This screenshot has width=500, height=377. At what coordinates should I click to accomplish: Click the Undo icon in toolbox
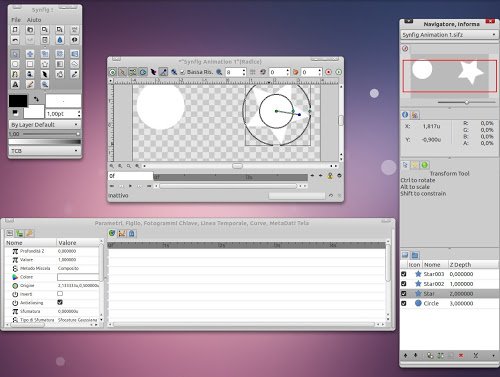tap(15, 40)
